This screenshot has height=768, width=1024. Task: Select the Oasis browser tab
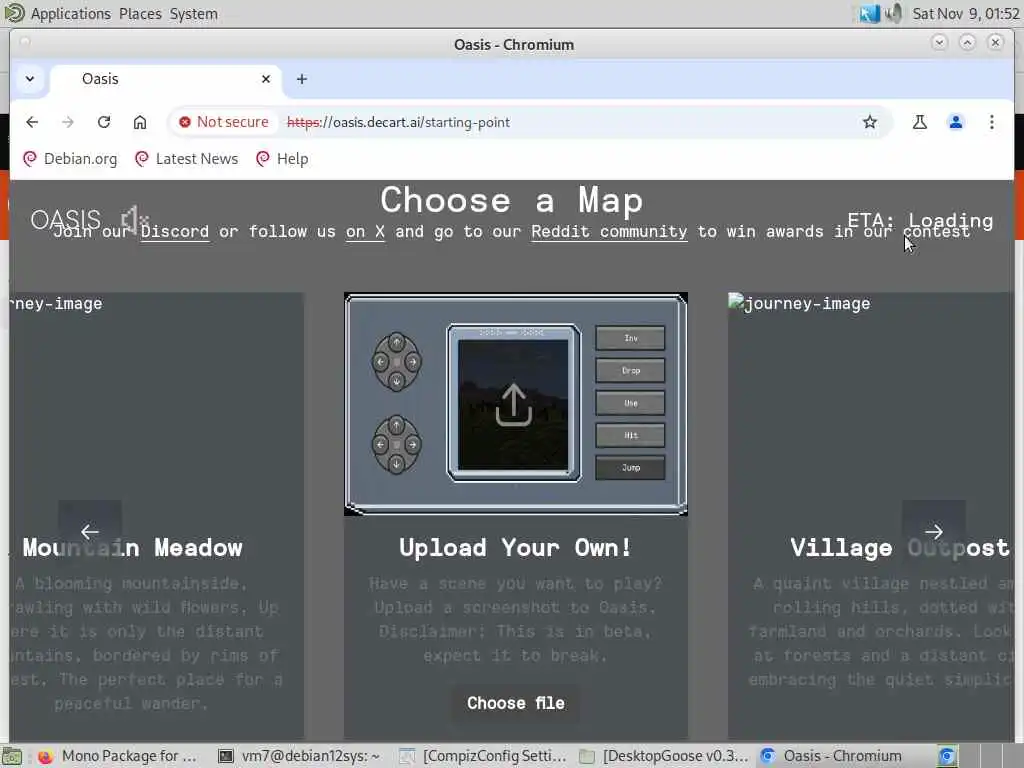click(x=165, y=79)
